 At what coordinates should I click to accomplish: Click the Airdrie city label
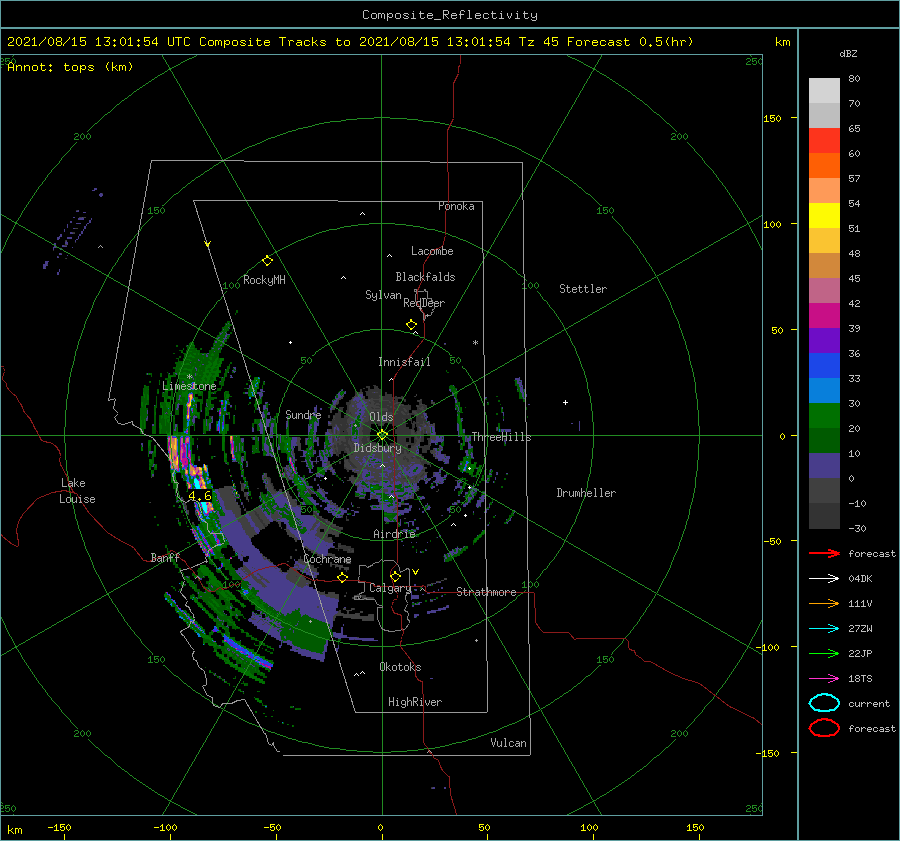pyautogui.click(x=394, y=534)
